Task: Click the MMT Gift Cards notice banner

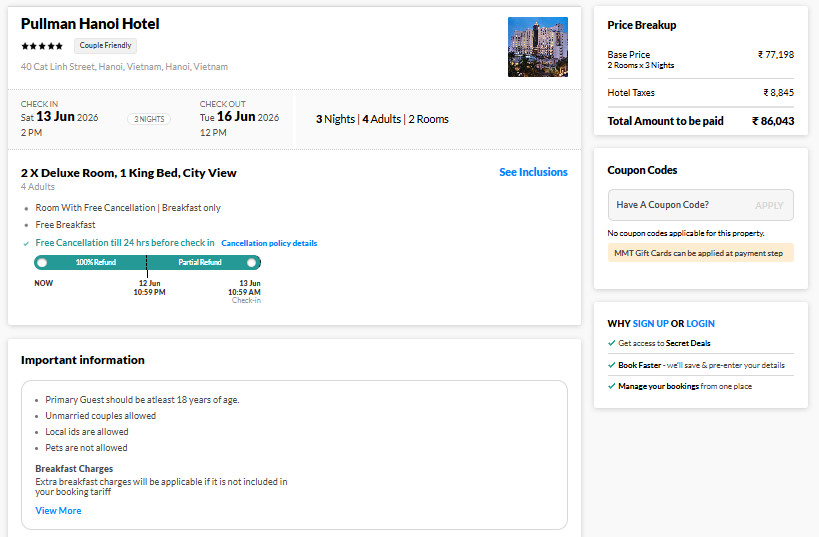Action: [x=700, y=253]
